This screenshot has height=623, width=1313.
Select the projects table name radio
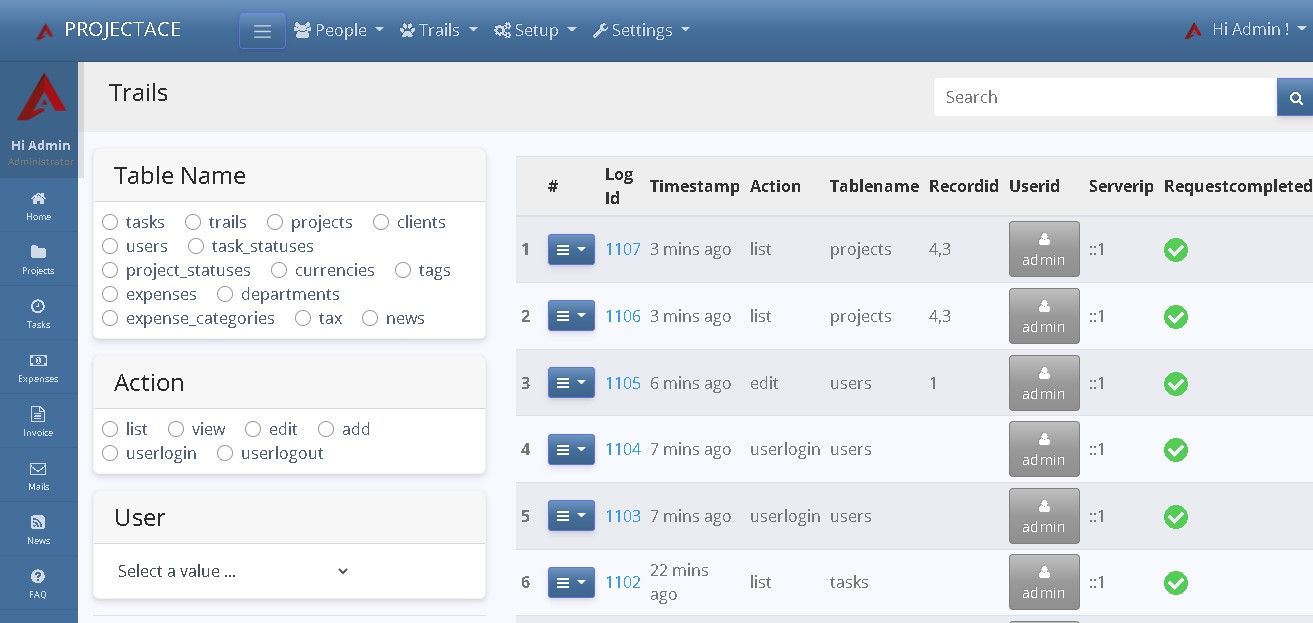[x=275, y=222]
